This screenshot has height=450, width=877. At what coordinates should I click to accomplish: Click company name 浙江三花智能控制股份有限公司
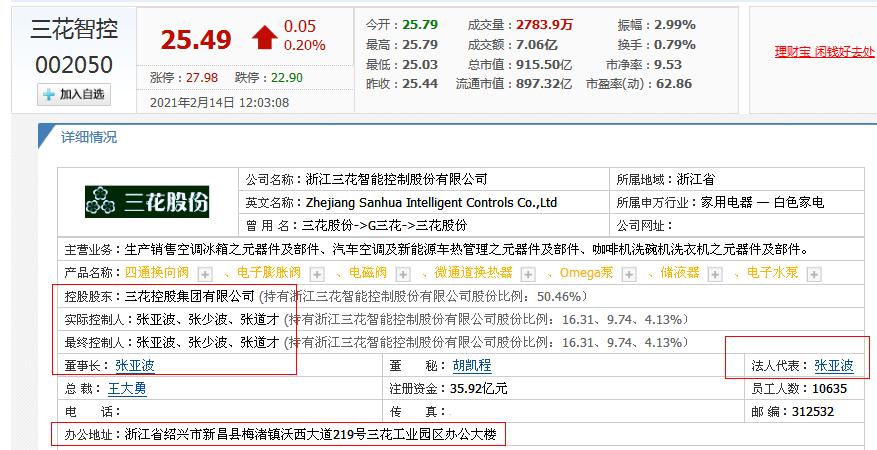[x=397, y=179]
